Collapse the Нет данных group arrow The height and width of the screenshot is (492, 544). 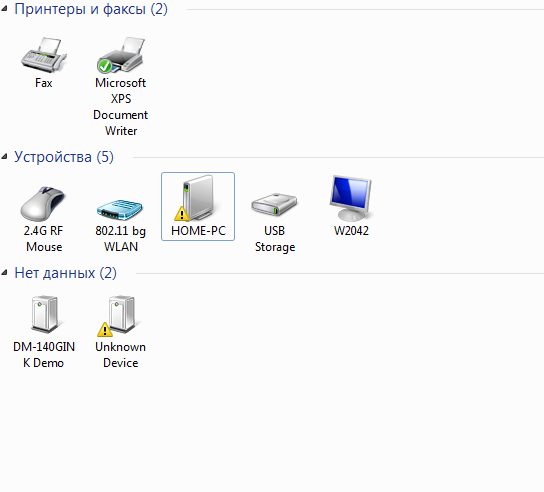4,273
